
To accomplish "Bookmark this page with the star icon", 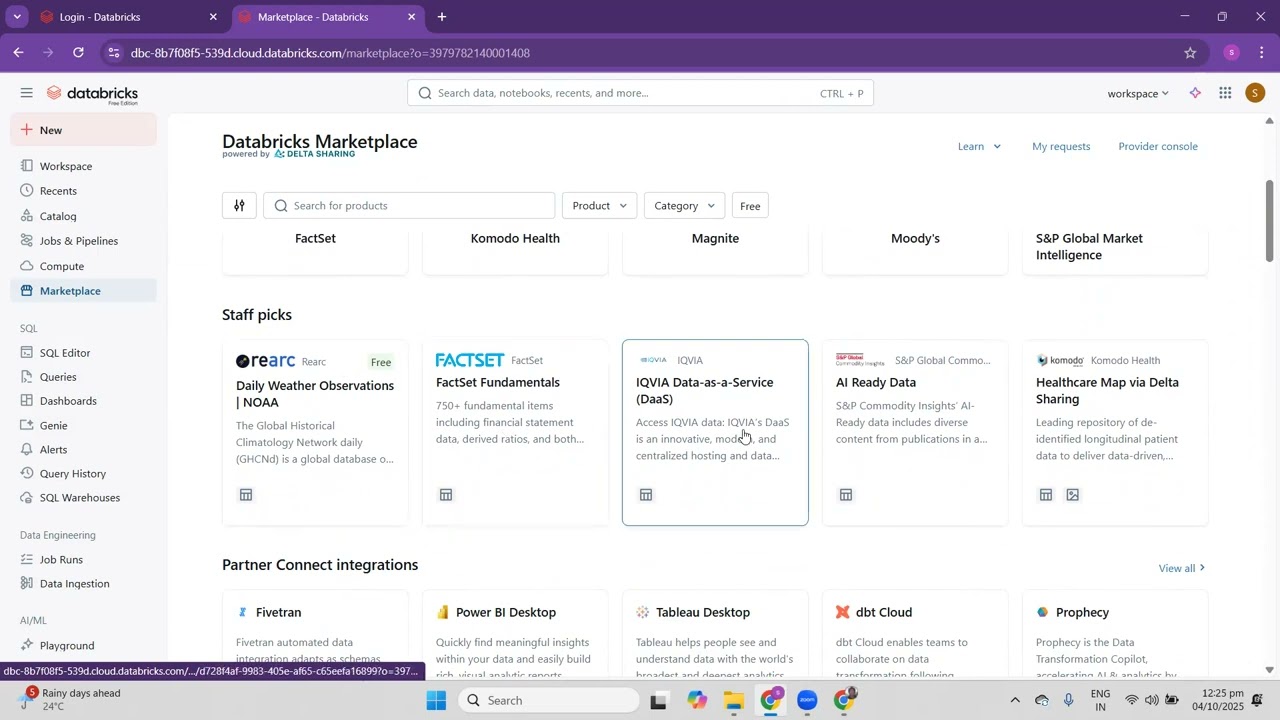I will click(x=1190, y=53).
